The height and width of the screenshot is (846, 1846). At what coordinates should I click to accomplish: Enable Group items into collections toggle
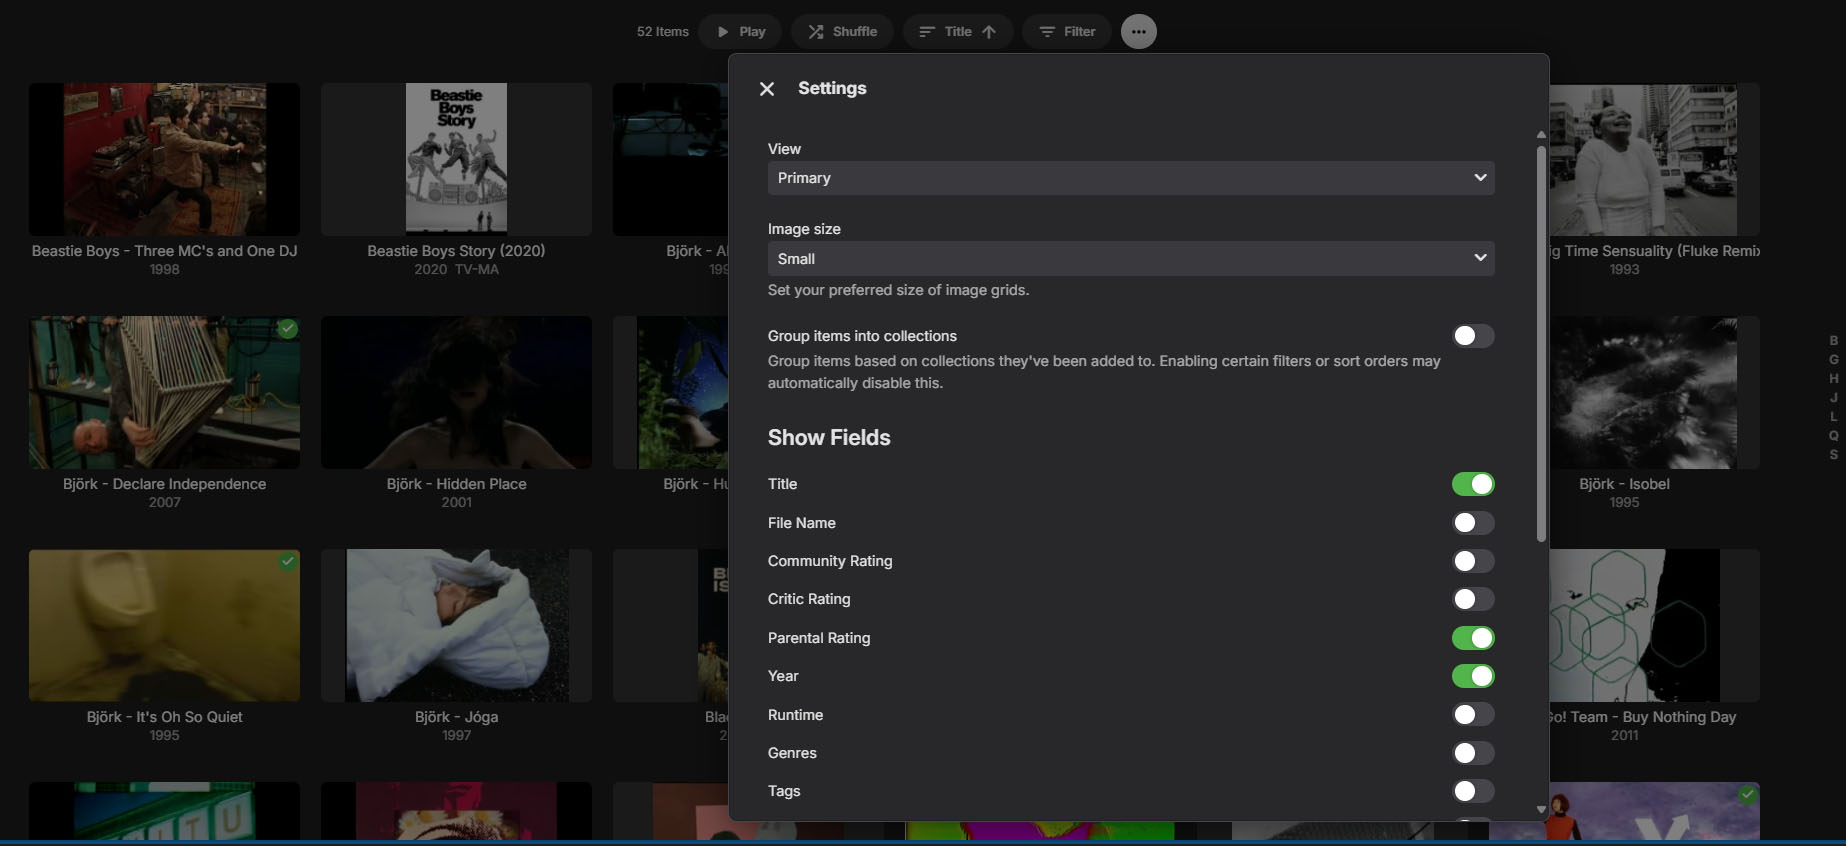1472,336
